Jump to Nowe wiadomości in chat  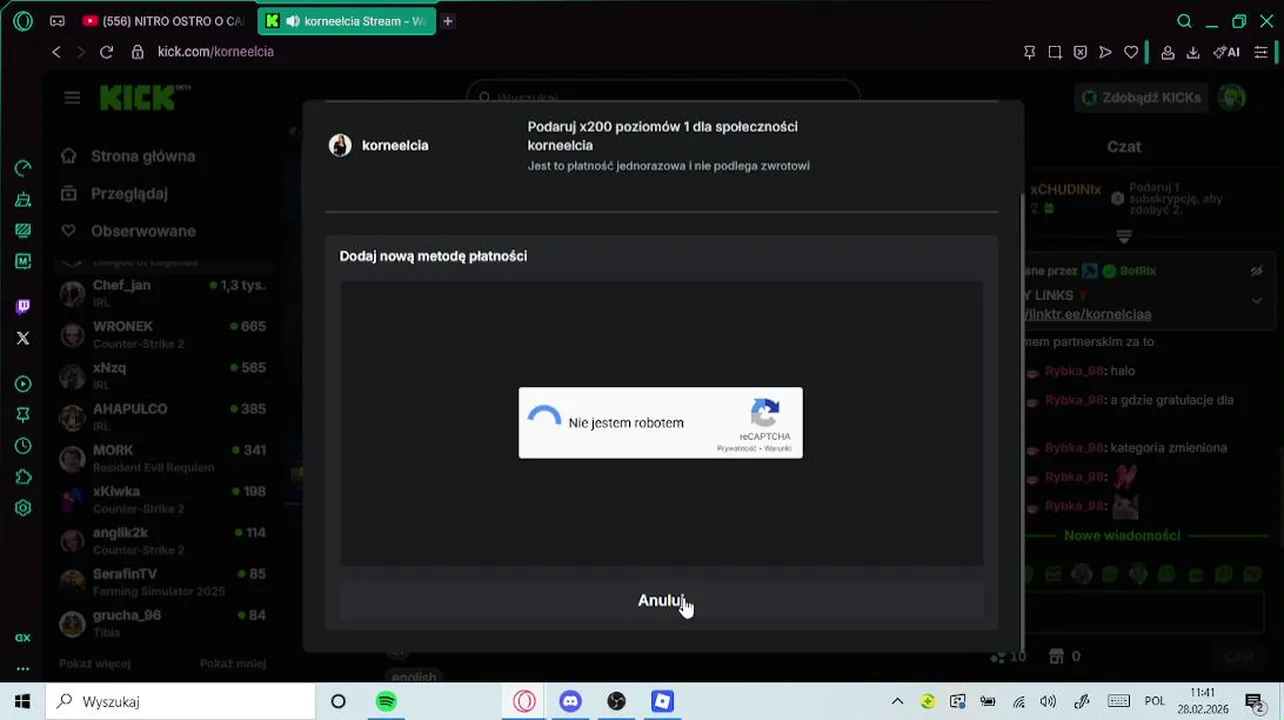click(1122, 536)
